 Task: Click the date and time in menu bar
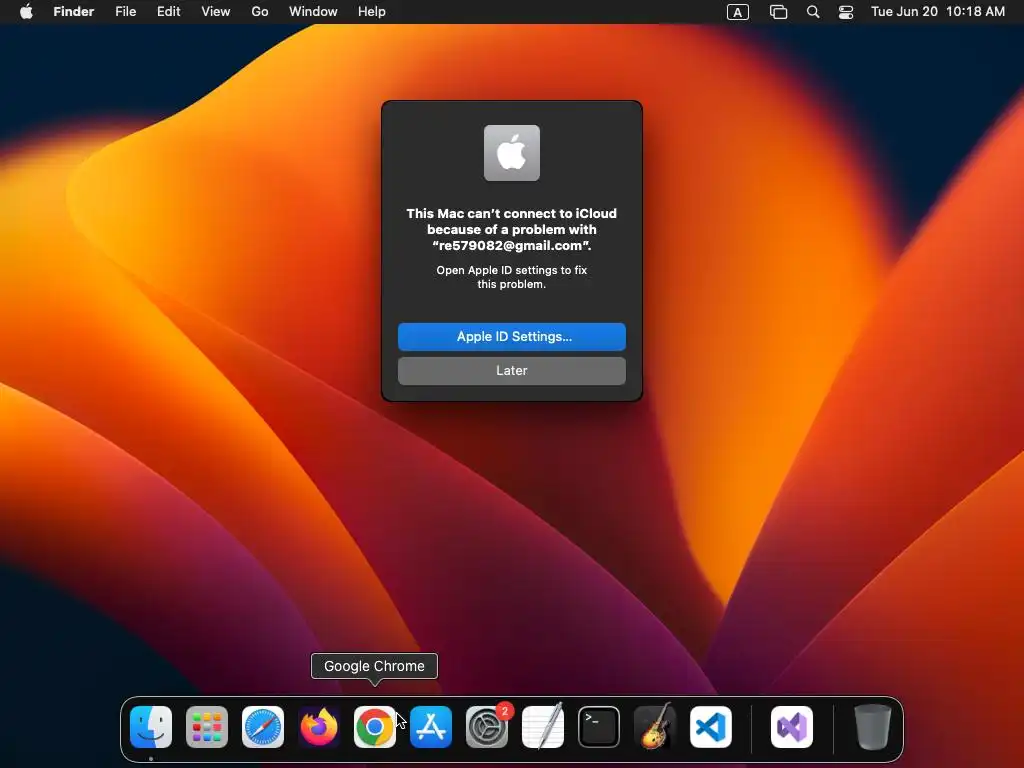point(938,12)
